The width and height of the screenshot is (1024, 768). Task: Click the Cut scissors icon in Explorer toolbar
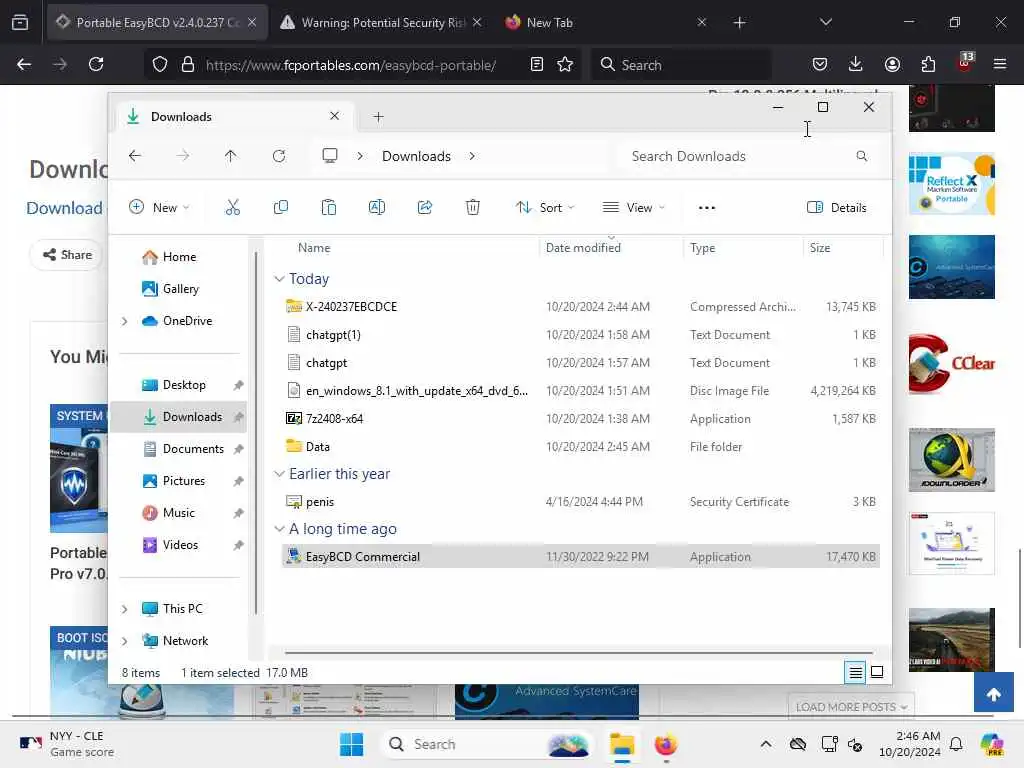(x=232, y=208)
